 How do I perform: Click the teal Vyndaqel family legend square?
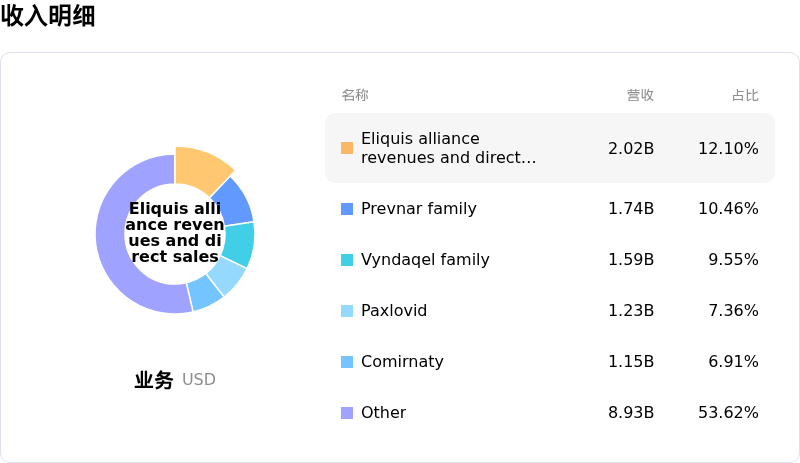pyautogui.click(x=347, y=260)
